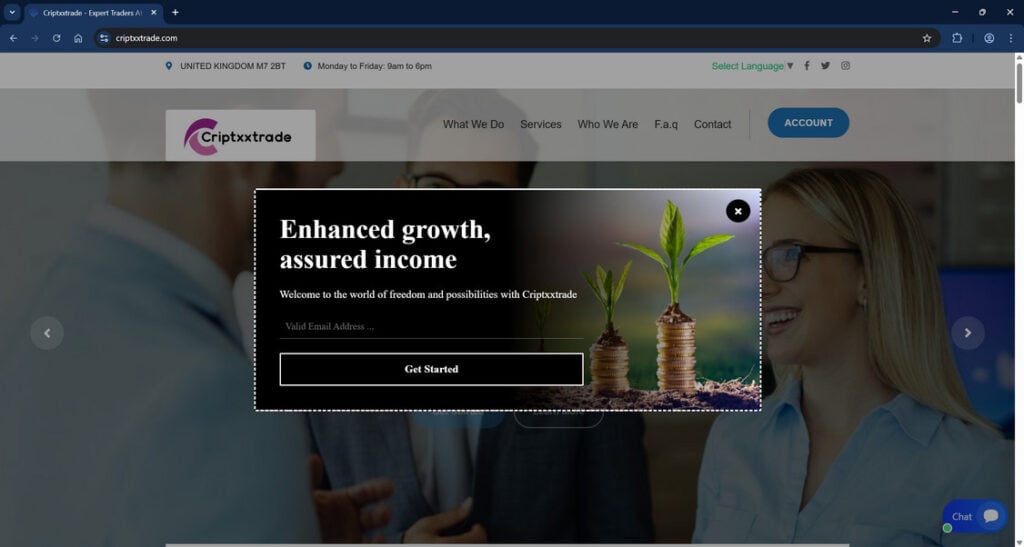Open the Twitter social icon
Viewport: 1024px width, 547px height.
[825, 66]
